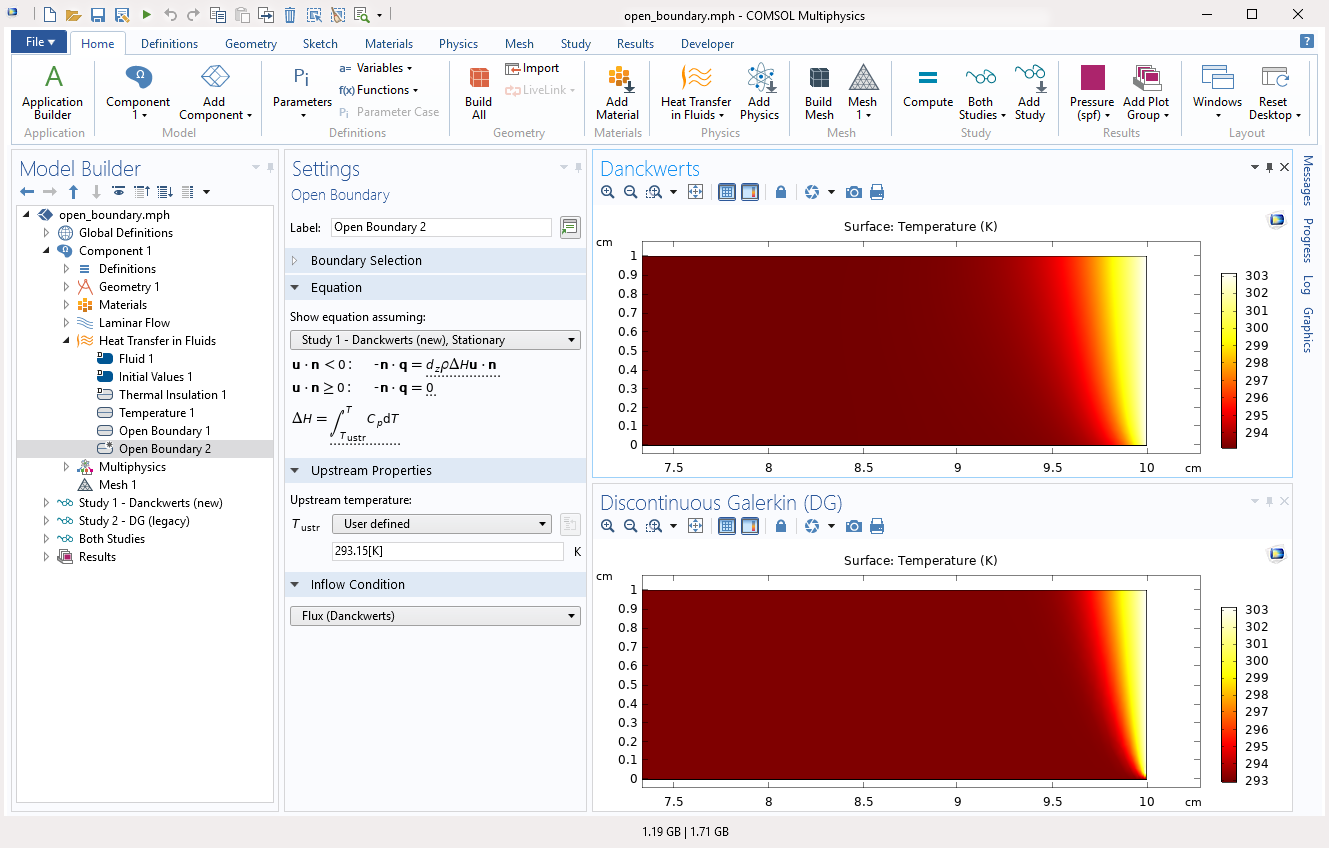Viewport: 1329px width, 848px height.
Task: Take a snapshot of the Danckwerts plot
Action: [853, 192]
